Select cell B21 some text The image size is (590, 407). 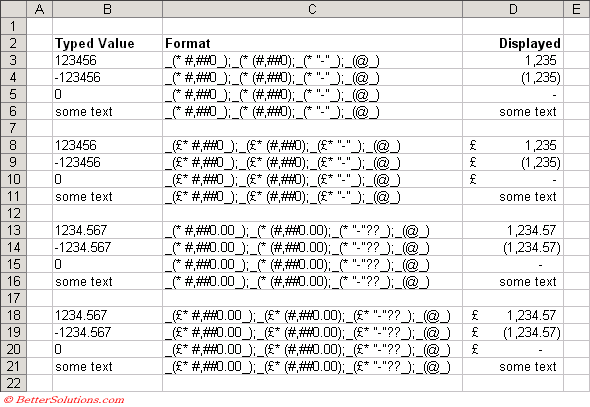pos(108,366)
